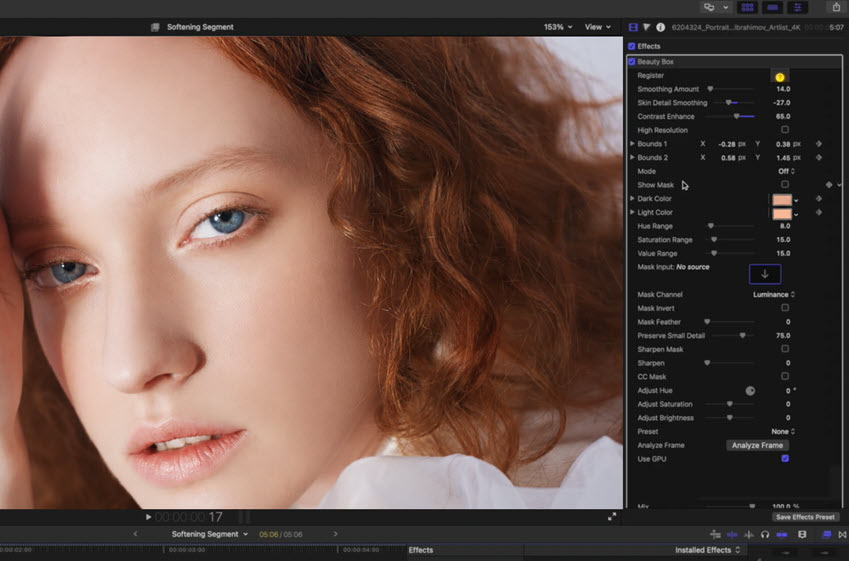The width and height of the screenshot is (849, 561).
Task: Click the Skin Detail Smoothing value -27.0
Action: pyautogui.click(x=782, y=103)
